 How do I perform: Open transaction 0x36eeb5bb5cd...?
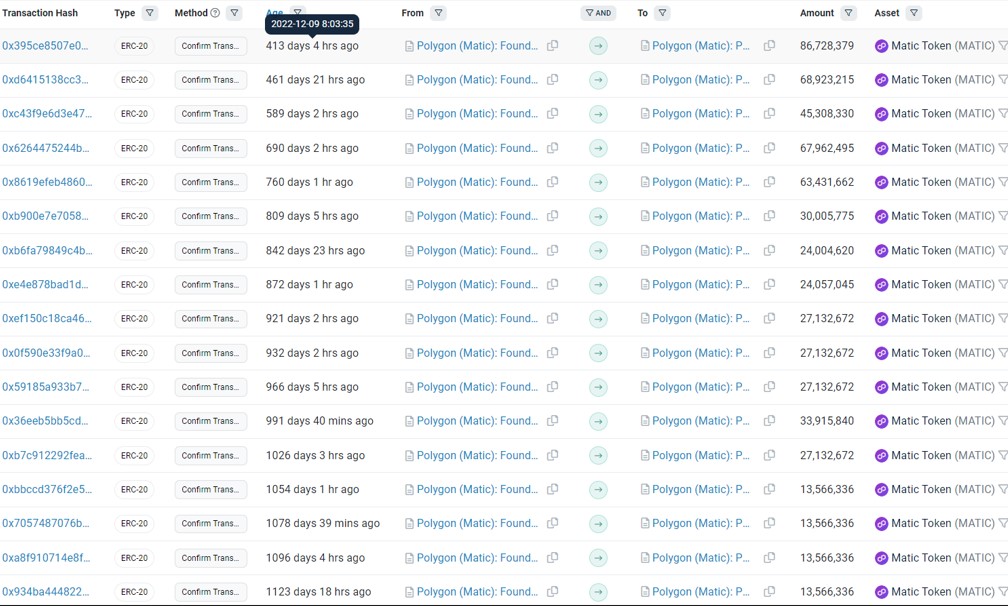[45, 421]
